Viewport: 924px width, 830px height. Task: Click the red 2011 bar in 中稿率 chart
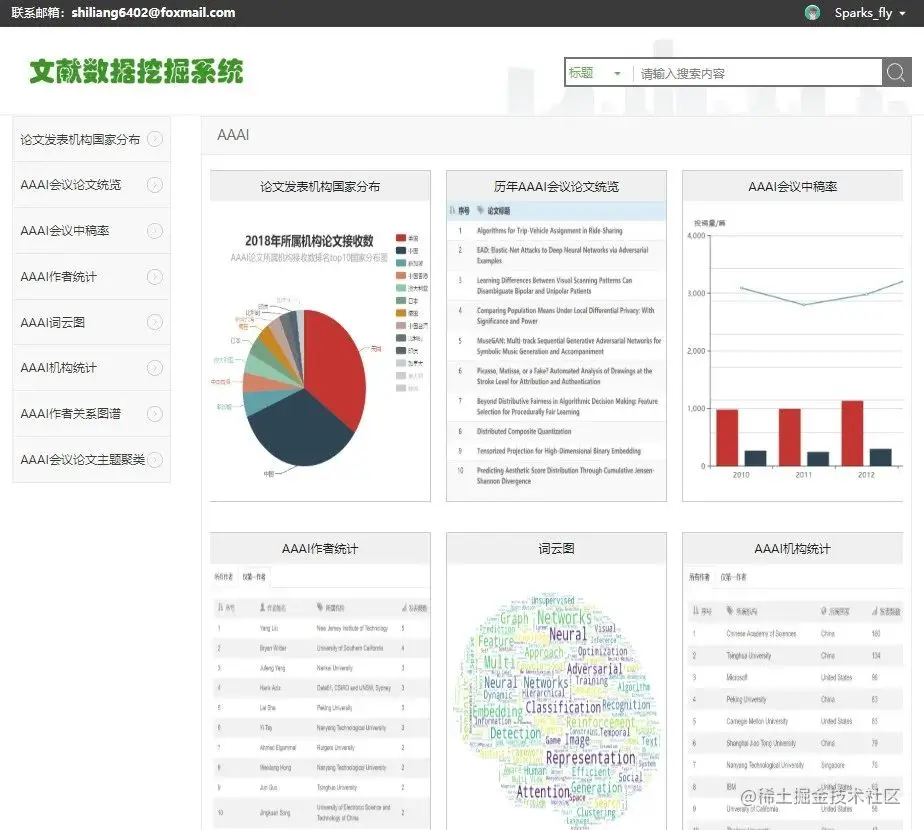[x=790, y=437]
